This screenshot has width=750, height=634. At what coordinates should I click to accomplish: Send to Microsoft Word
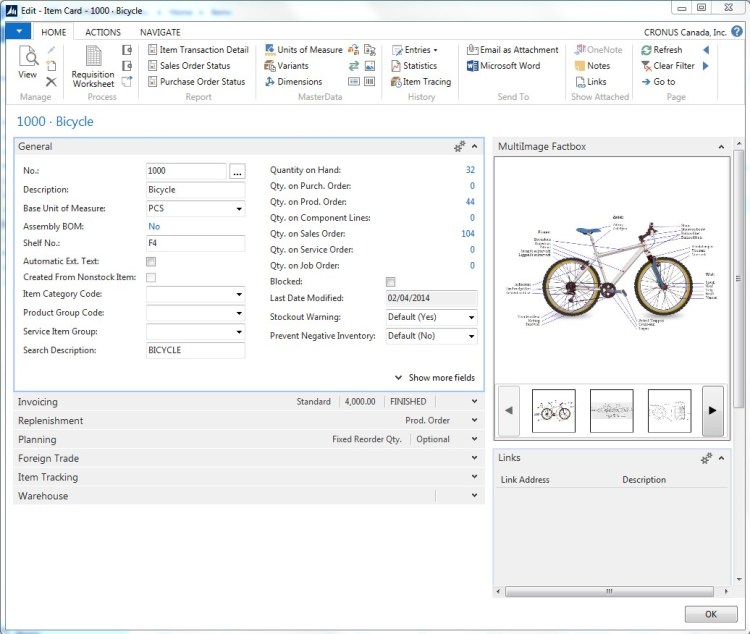[x=504, y=66]
